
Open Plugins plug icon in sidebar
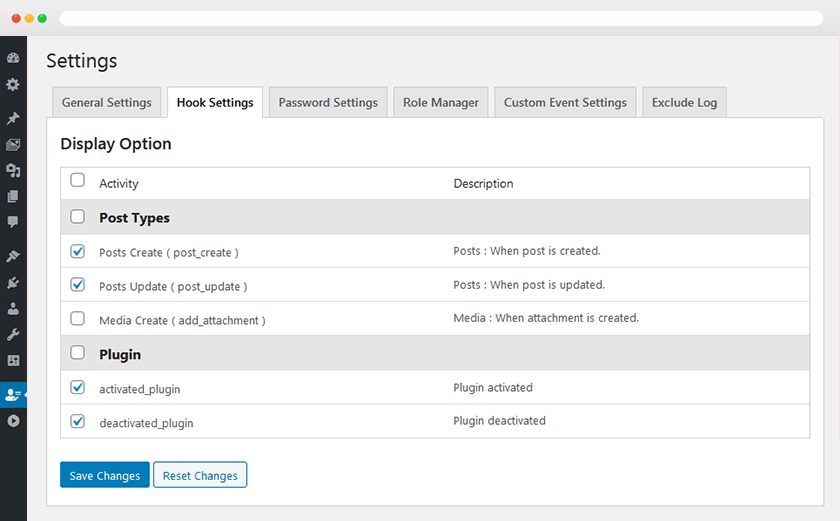click(x=13, y=283)
